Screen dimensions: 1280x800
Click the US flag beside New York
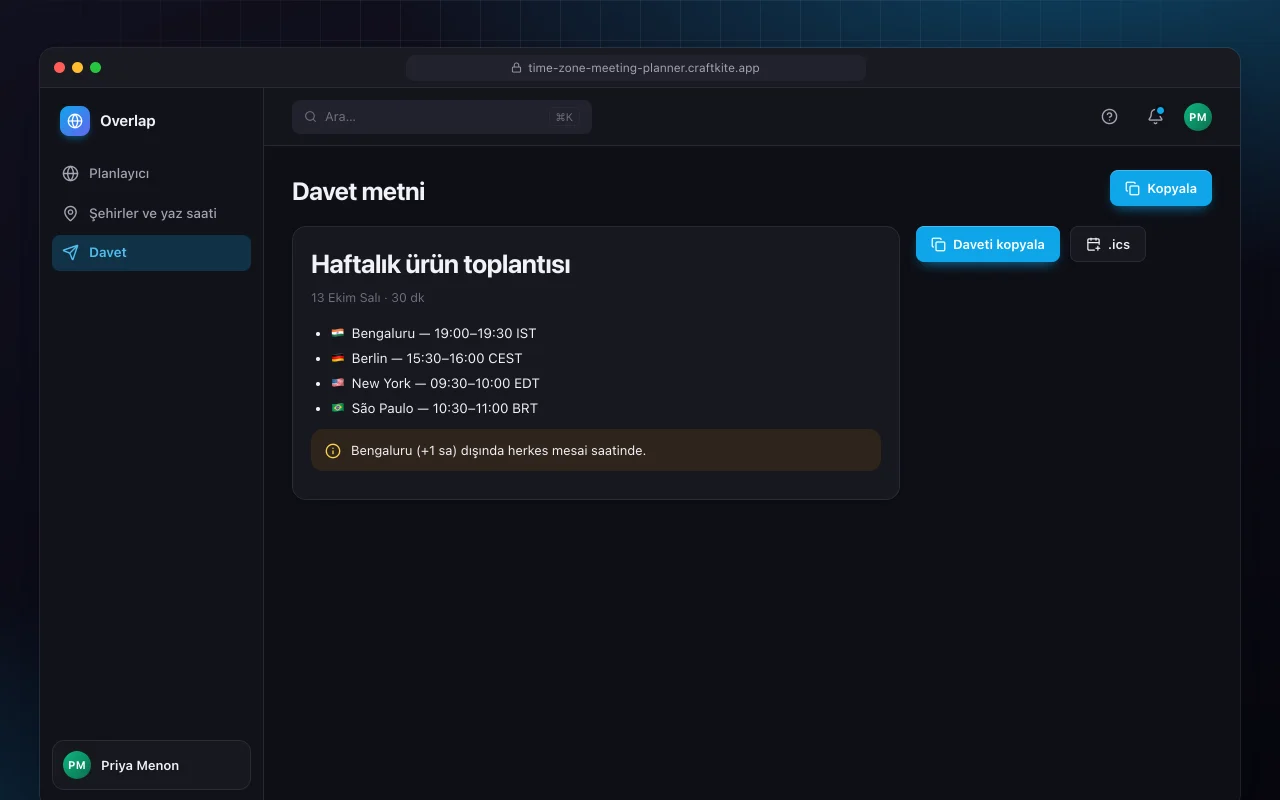(x=338, y=383)
